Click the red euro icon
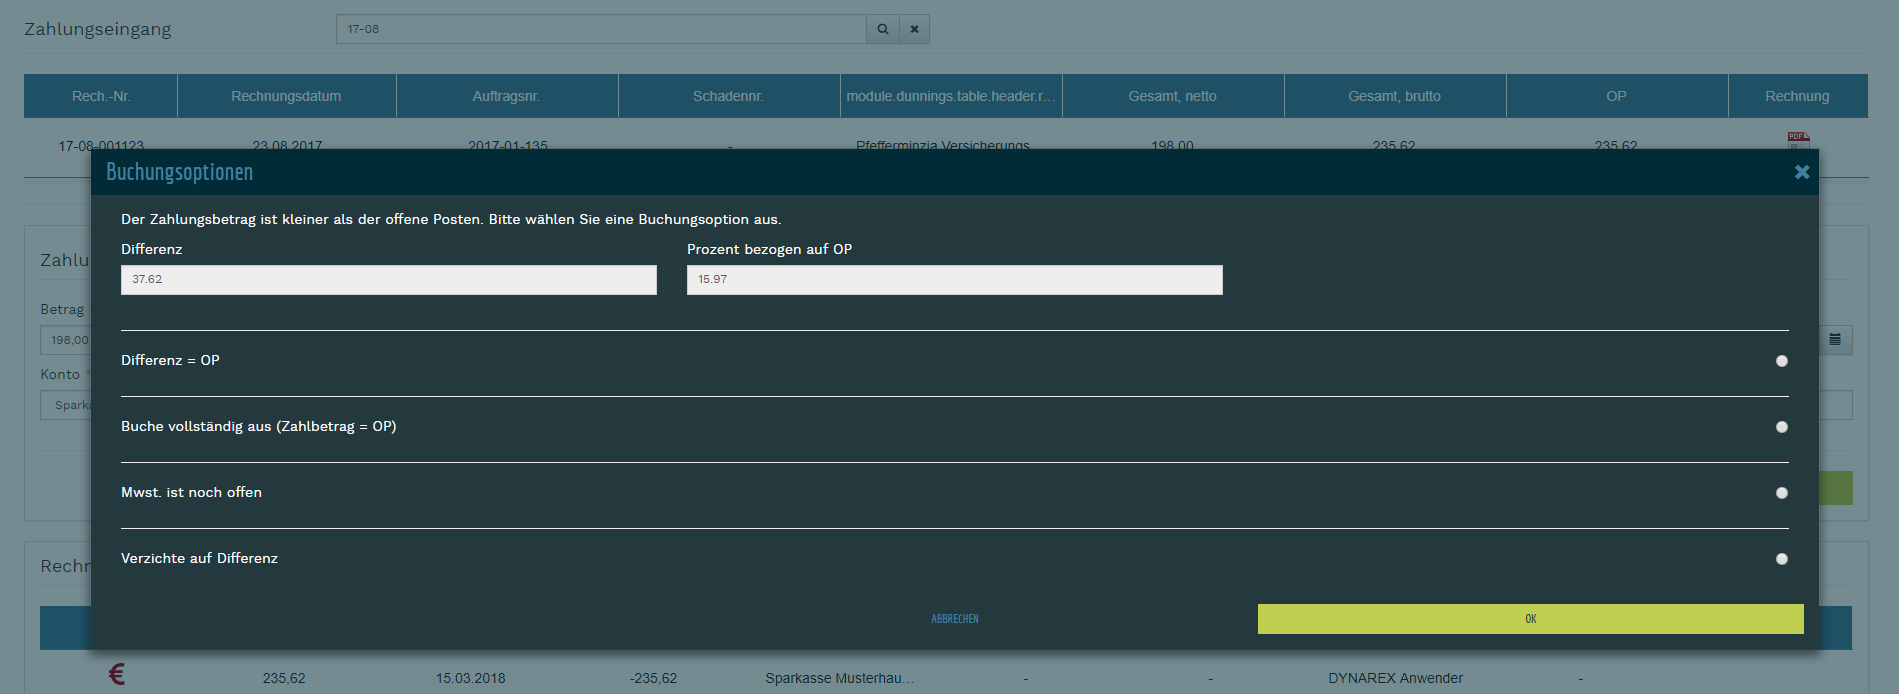This screenshot has width=1899, height=694. (117, 675)
